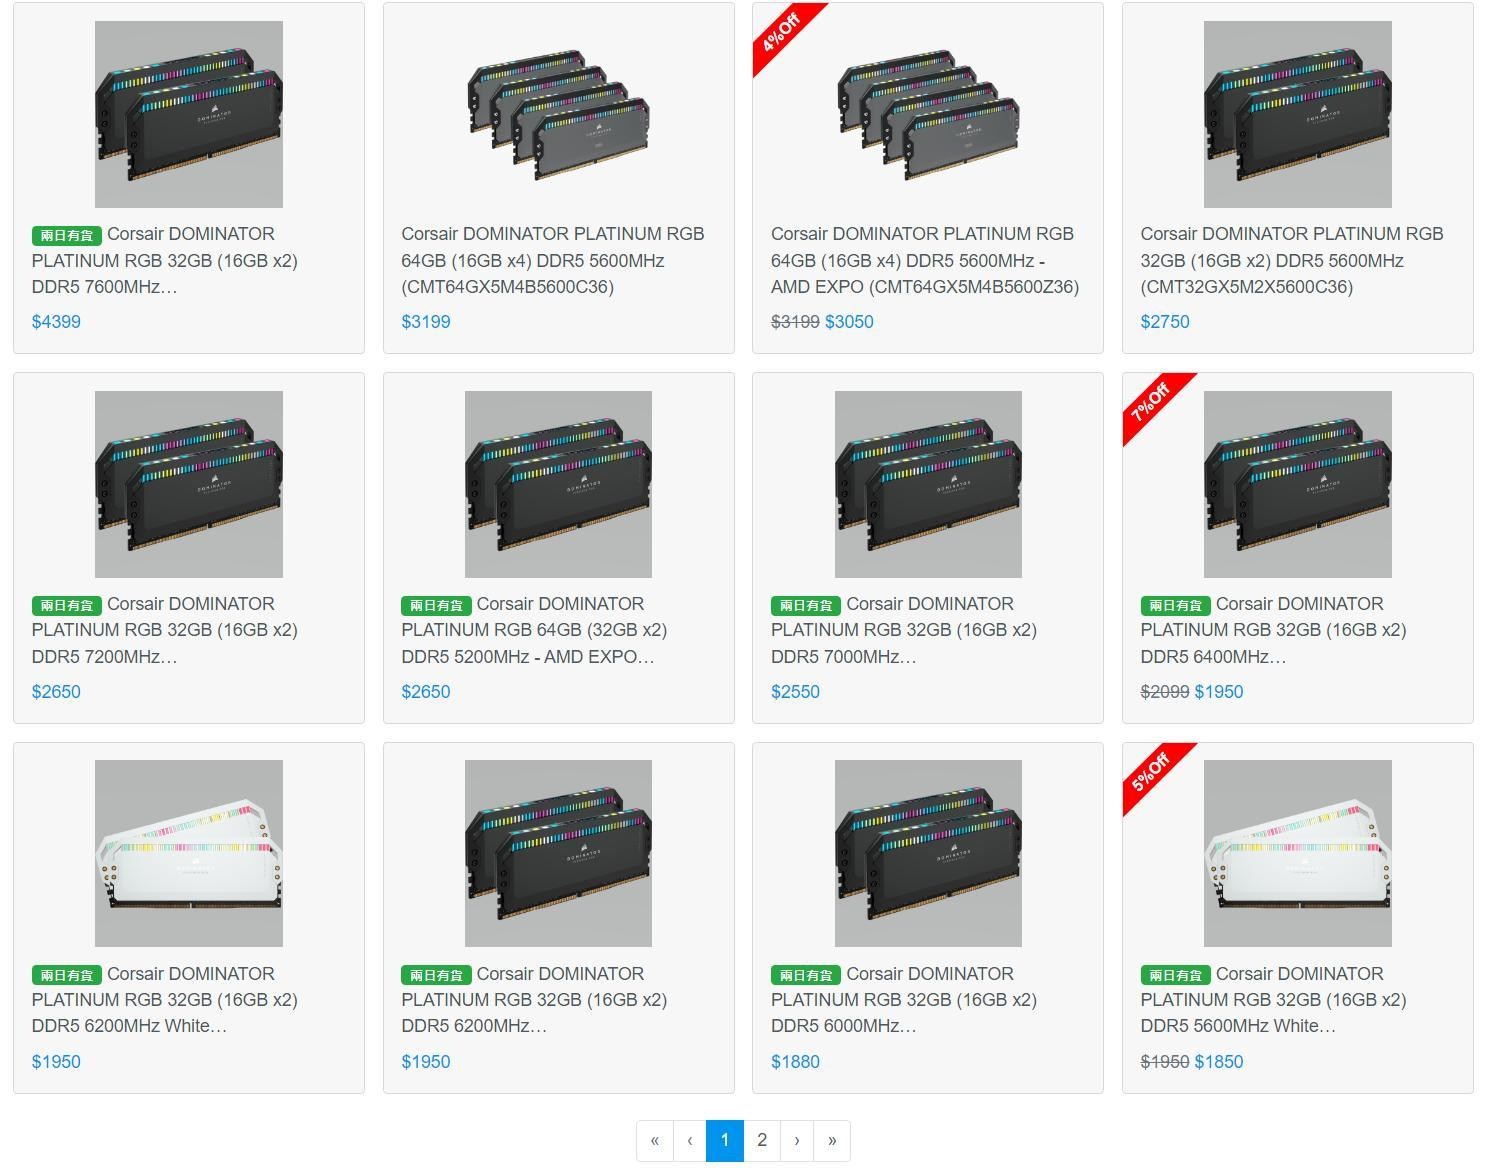Click the single-right next page arrow
Image resolution: width=1507 pixels, height=1174 pixels.
pyautogui.click(x=797, y=1141)
